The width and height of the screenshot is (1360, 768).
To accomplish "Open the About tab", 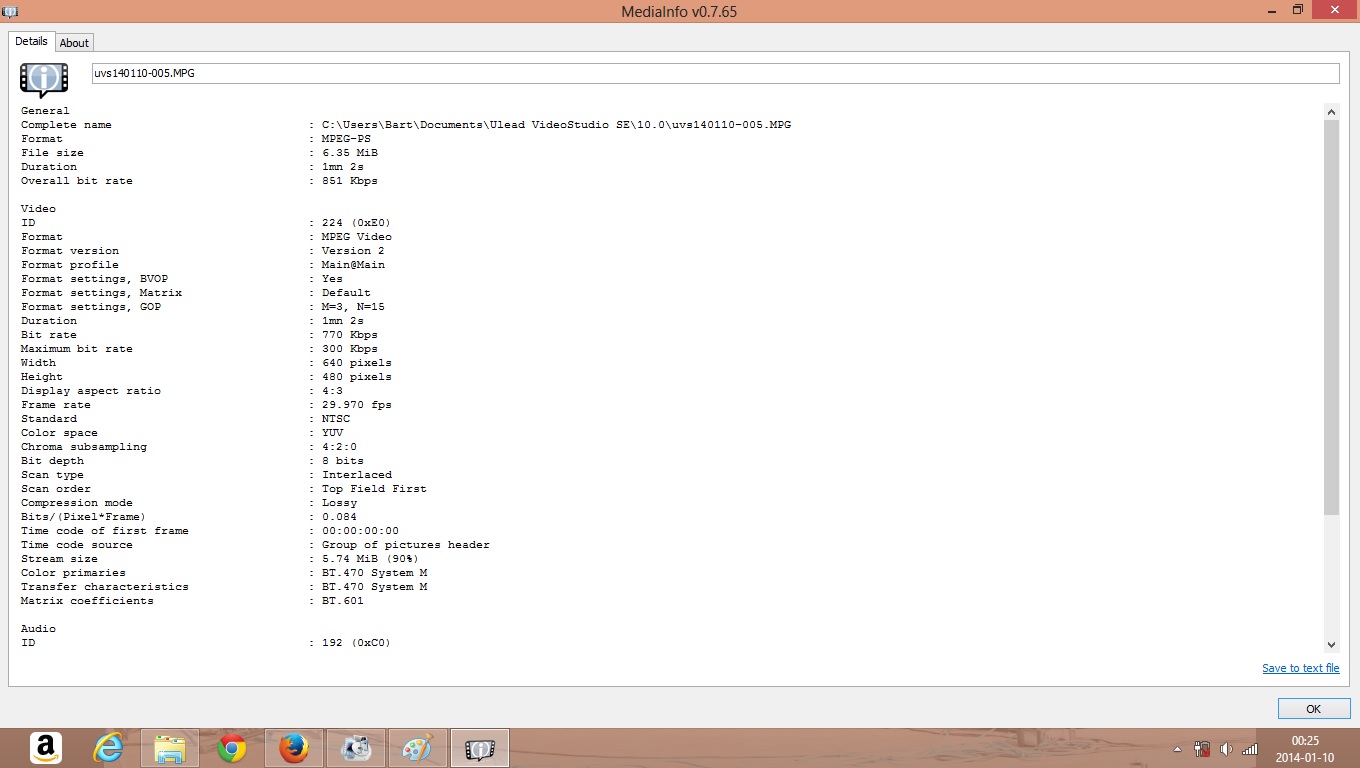I will (x=74, y=43).
